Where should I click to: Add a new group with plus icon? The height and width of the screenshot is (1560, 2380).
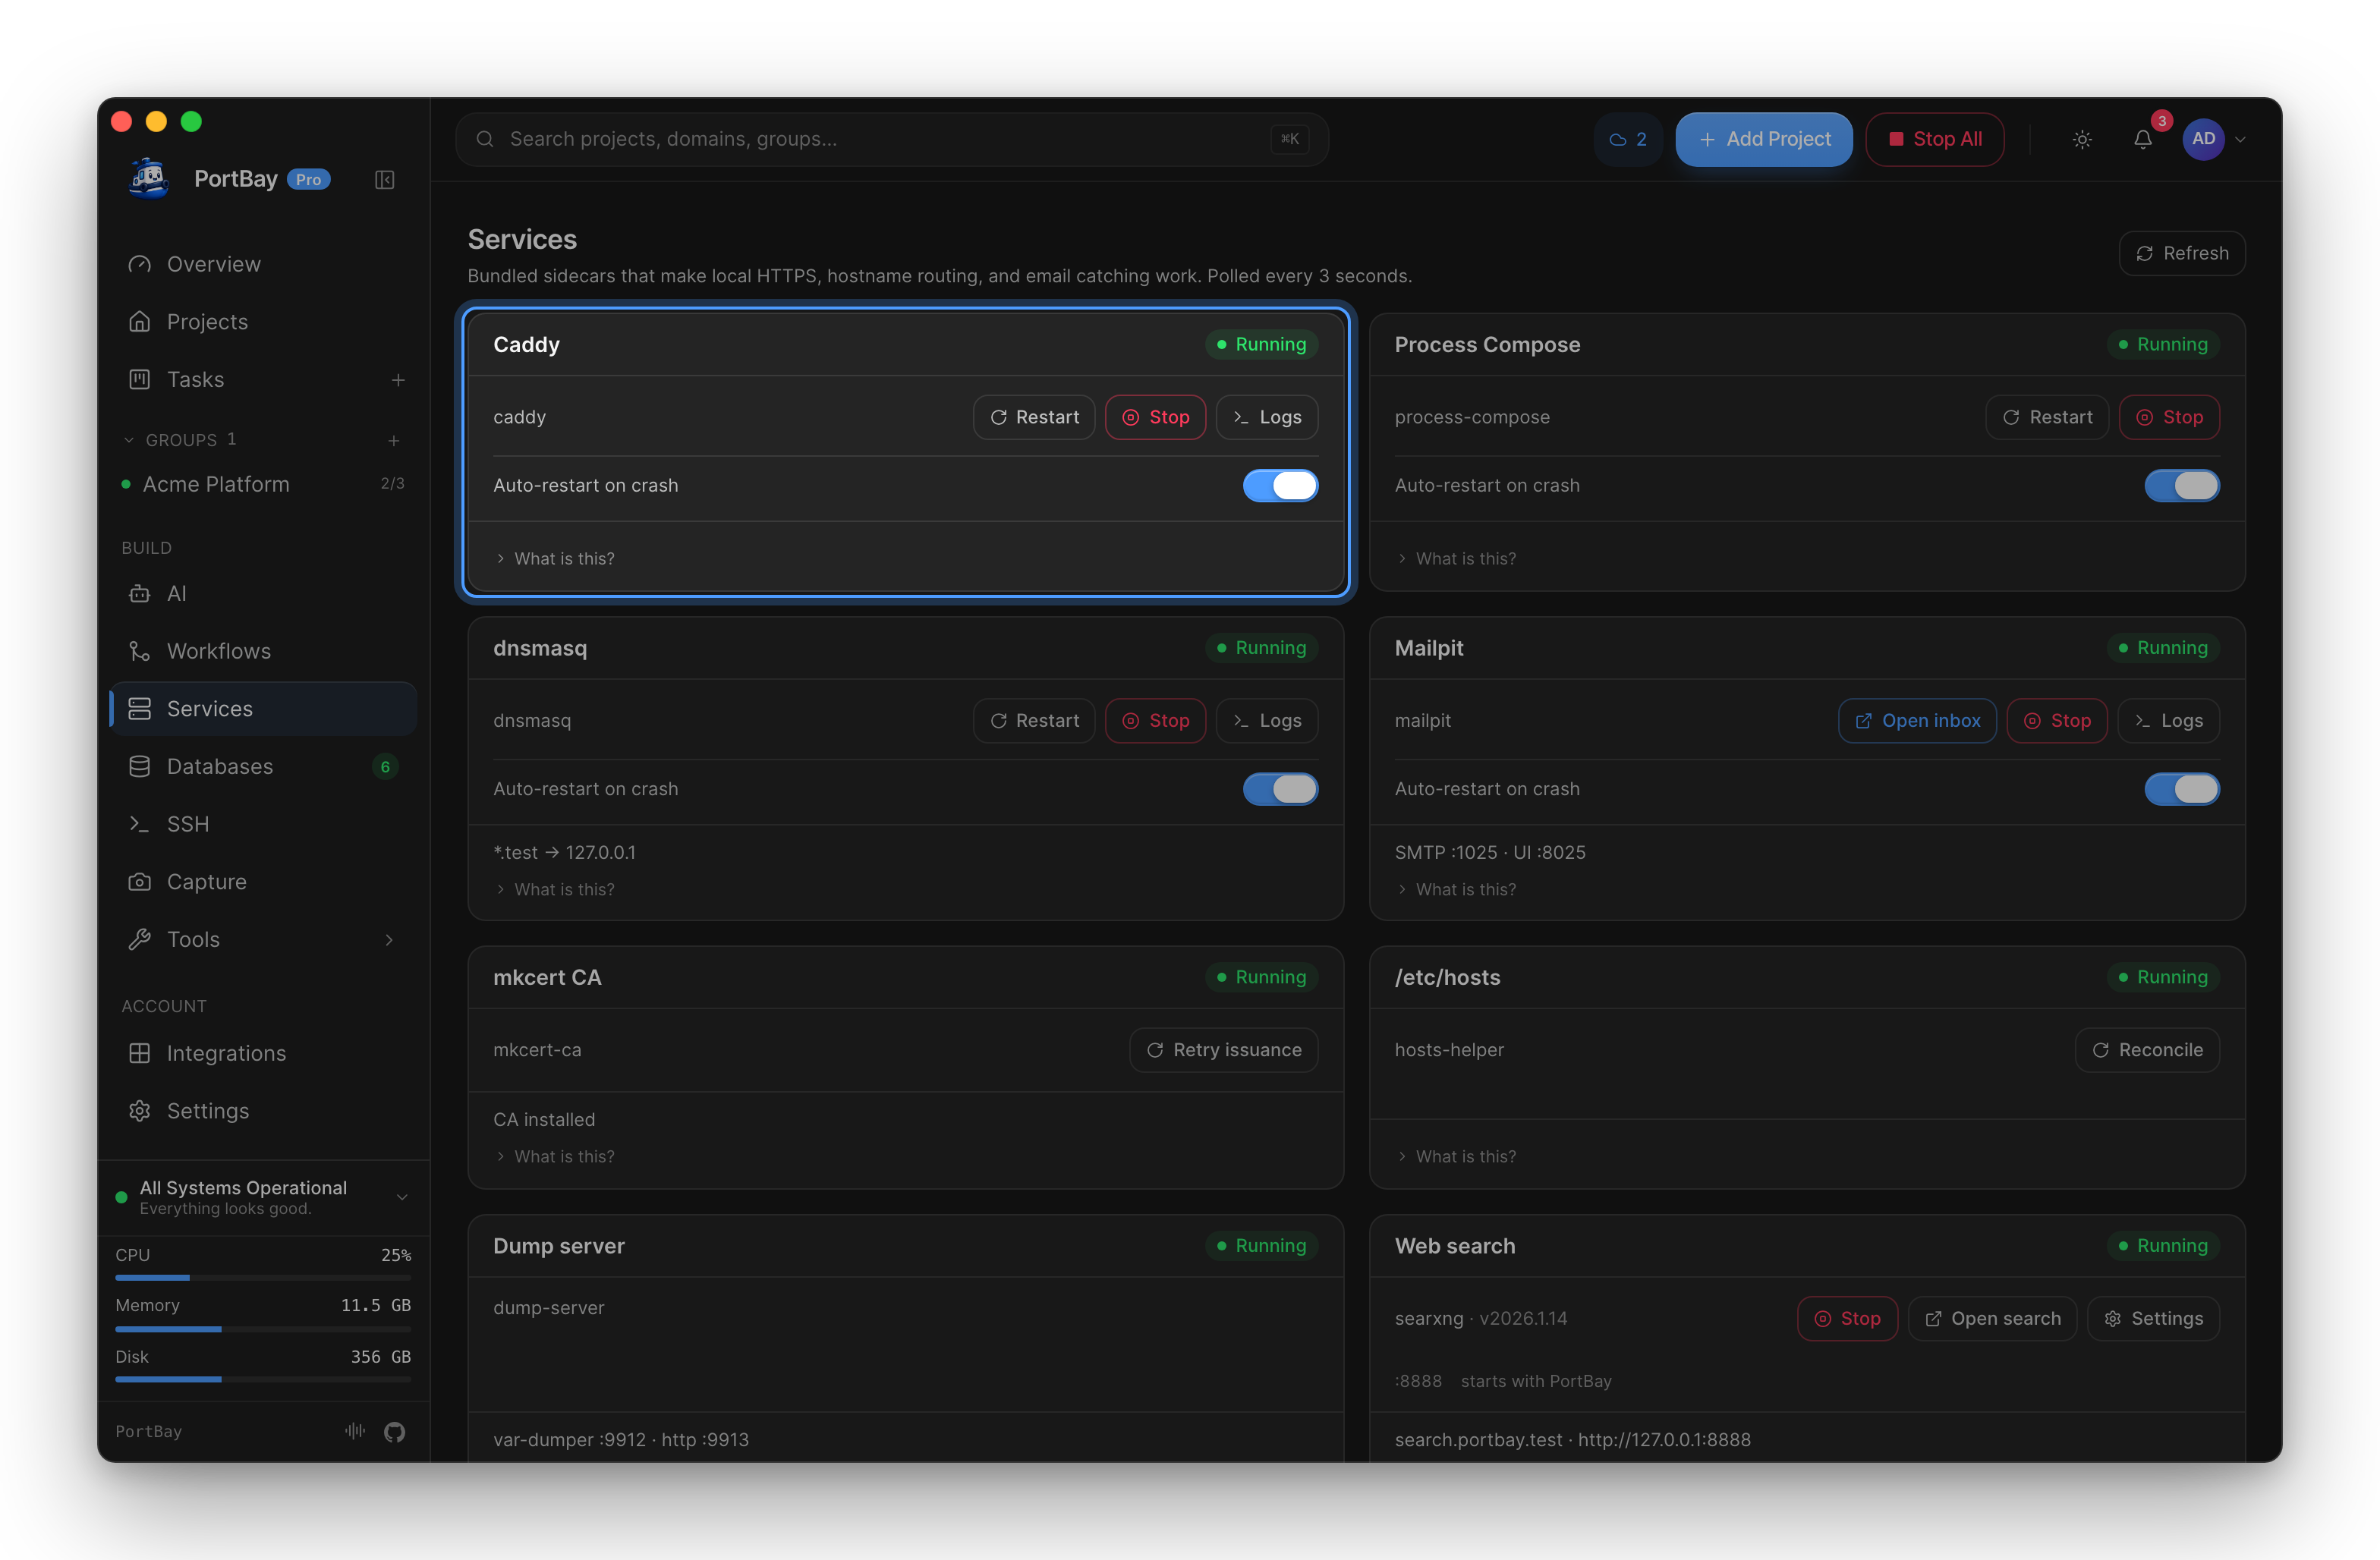[x=394, y=440]
